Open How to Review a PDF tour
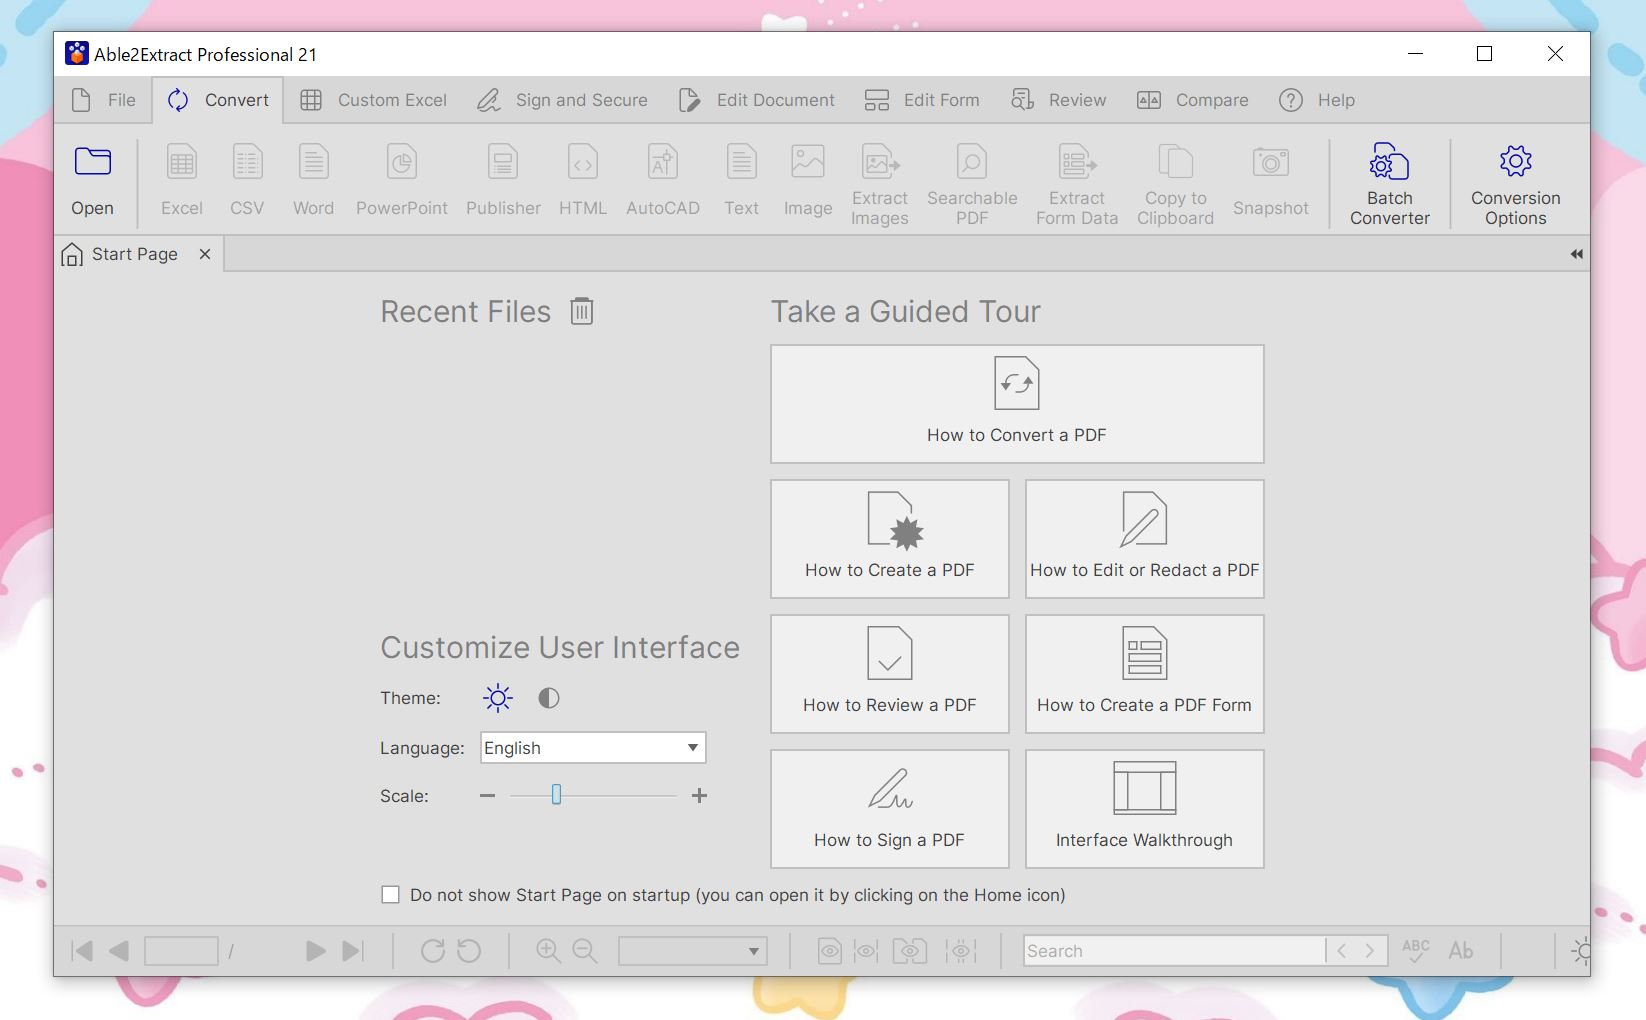1646x1020 pixels. tap(890, 674)
